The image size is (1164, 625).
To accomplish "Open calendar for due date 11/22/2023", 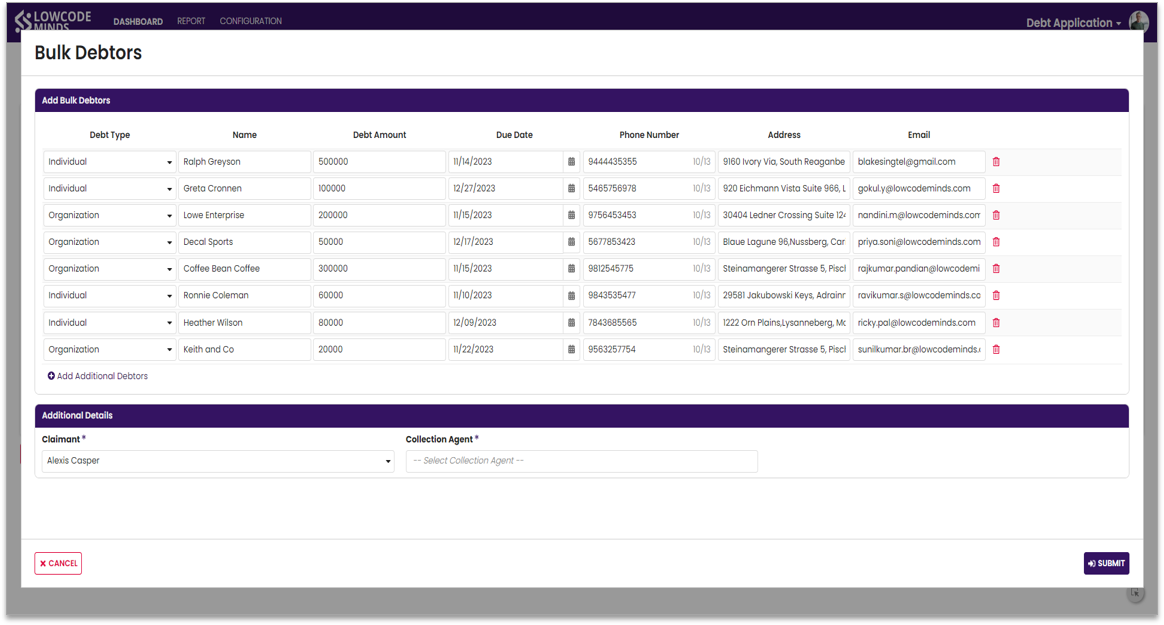I will click(572, 350).
